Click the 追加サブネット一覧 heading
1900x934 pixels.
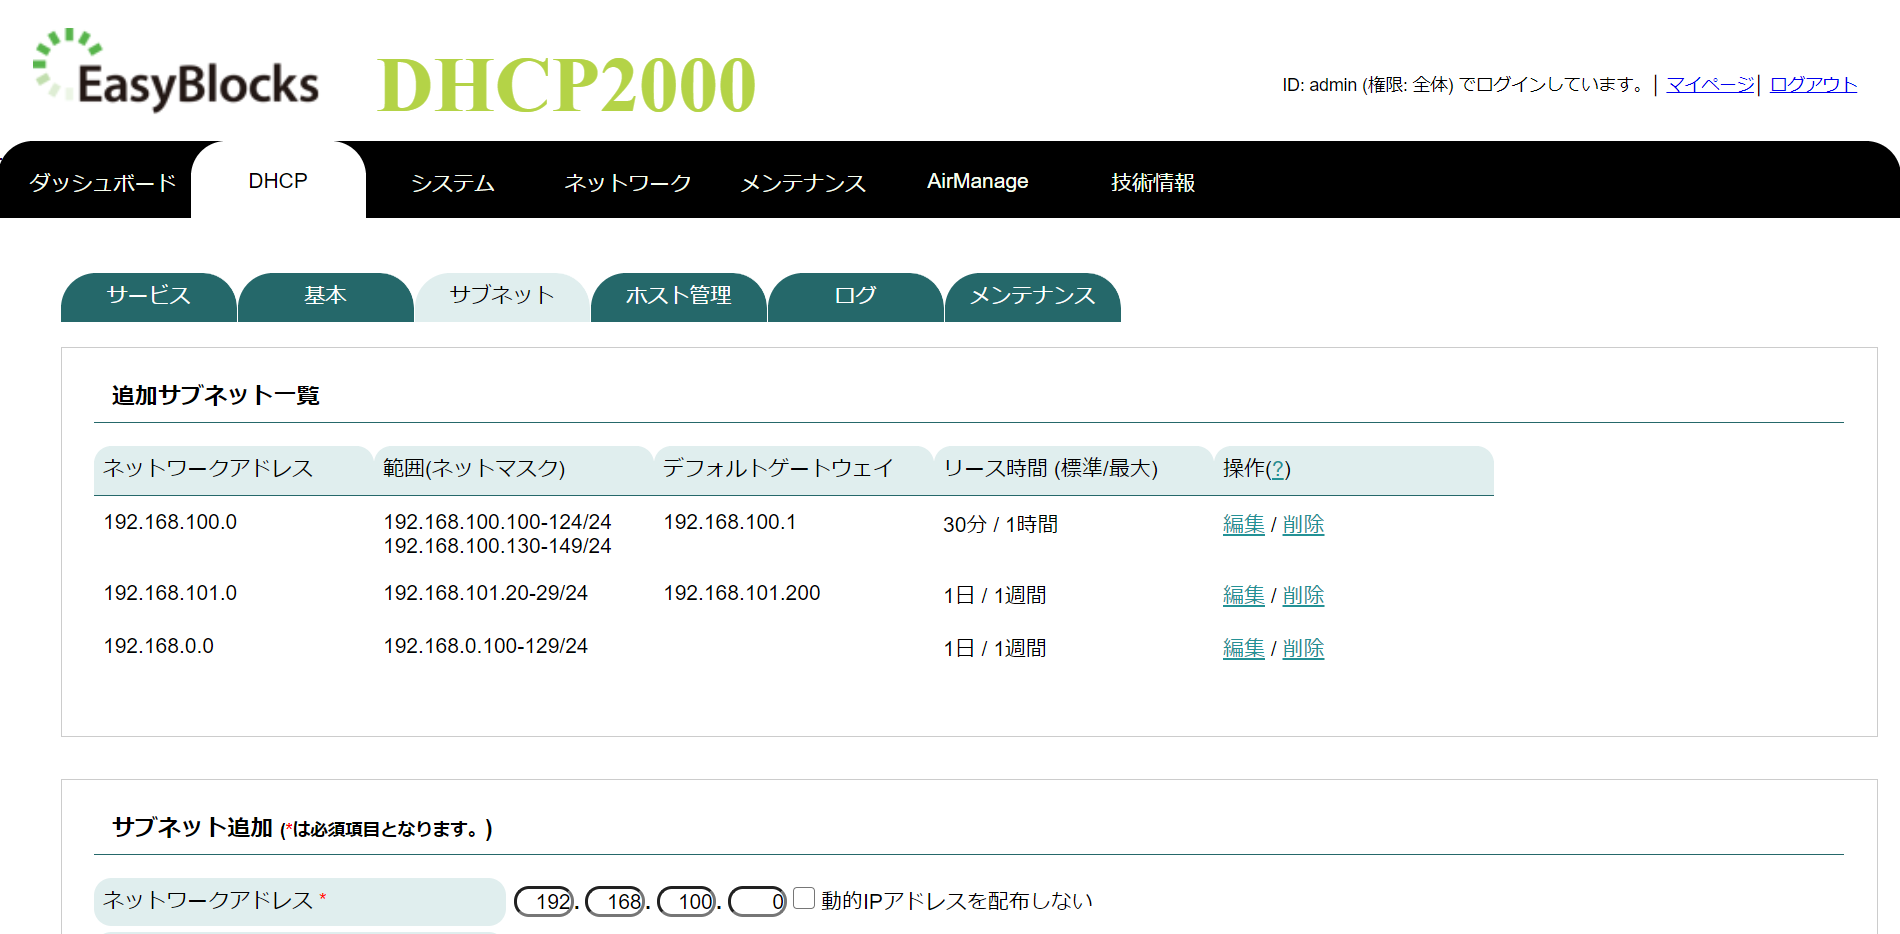216,396
